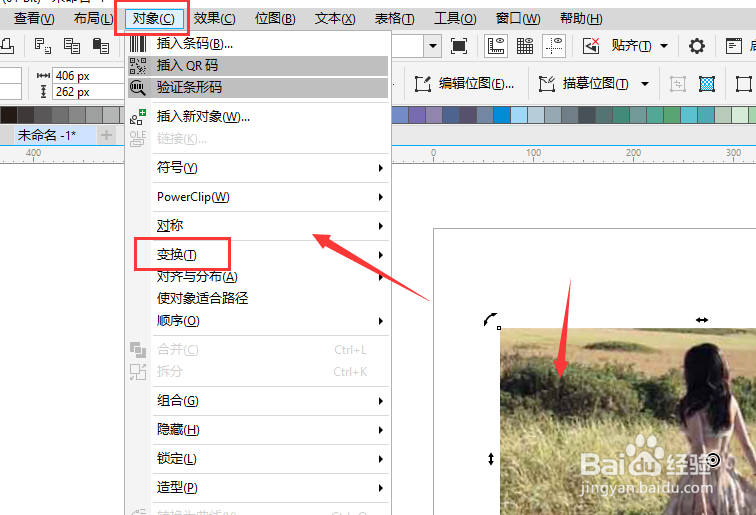Viewport: 756px width, 515px height.
Task: Open the 窗口(W) menu
Action: pyautogui.click(x=518, y=19)
